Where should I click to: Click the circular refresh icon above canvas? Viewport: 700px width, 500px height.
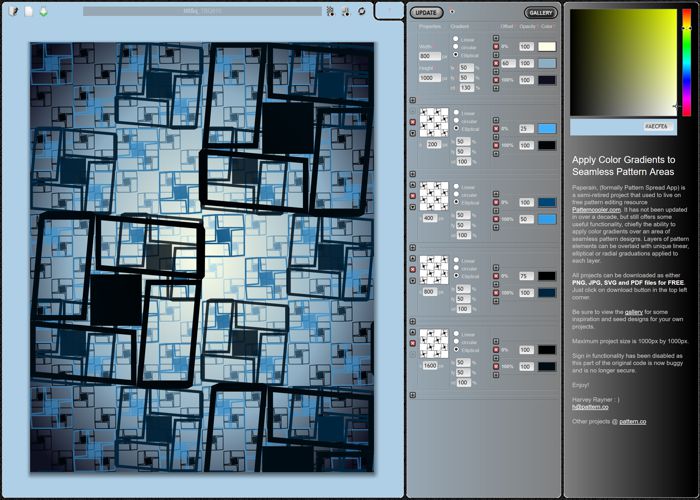[x=360, y=11]
